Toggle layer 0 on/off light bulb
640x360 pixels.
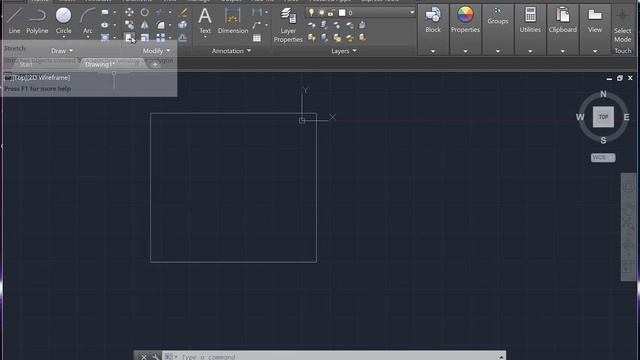pos(311,12)
